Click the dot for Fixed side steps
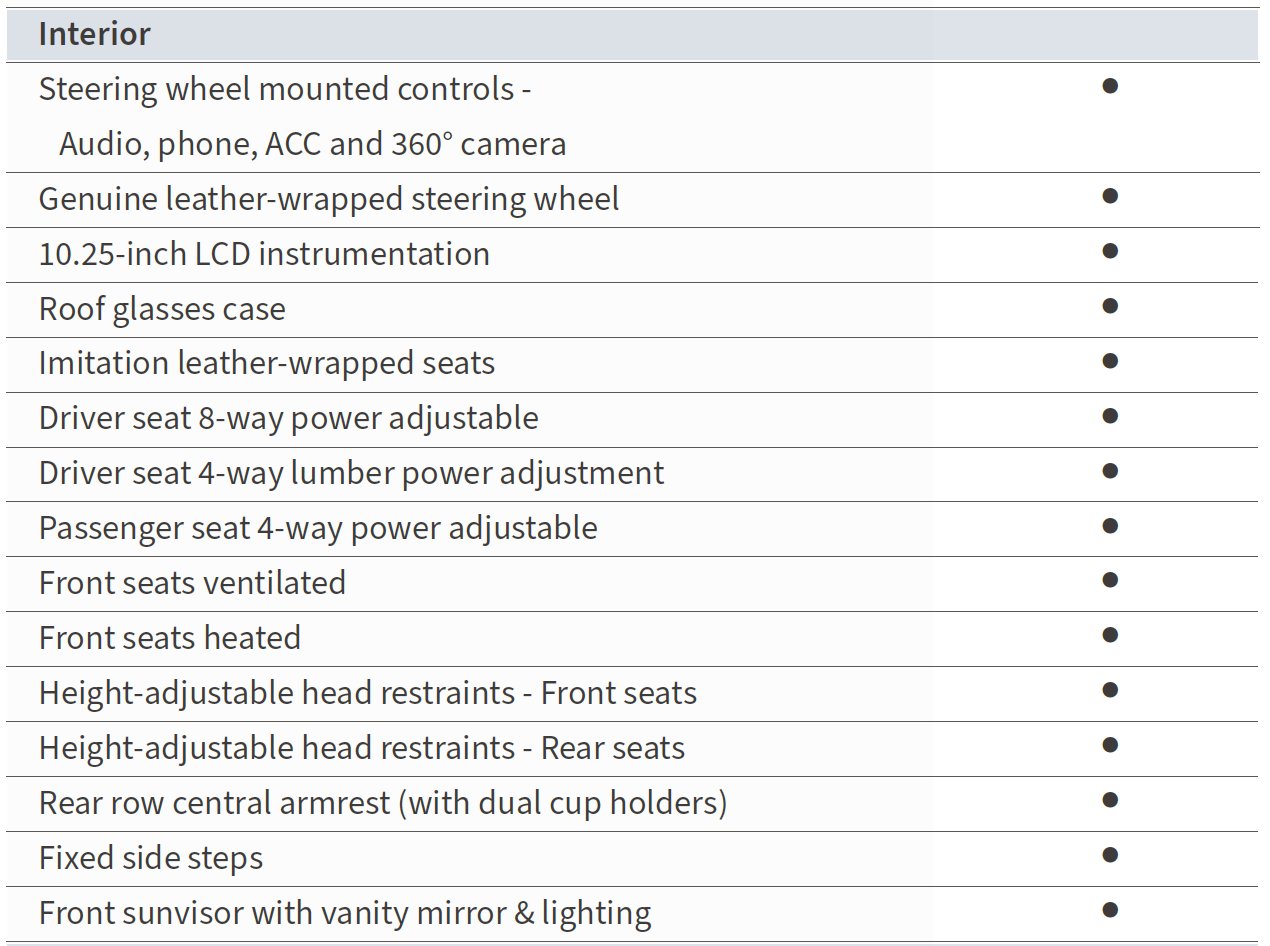 tap(1109, 855)
